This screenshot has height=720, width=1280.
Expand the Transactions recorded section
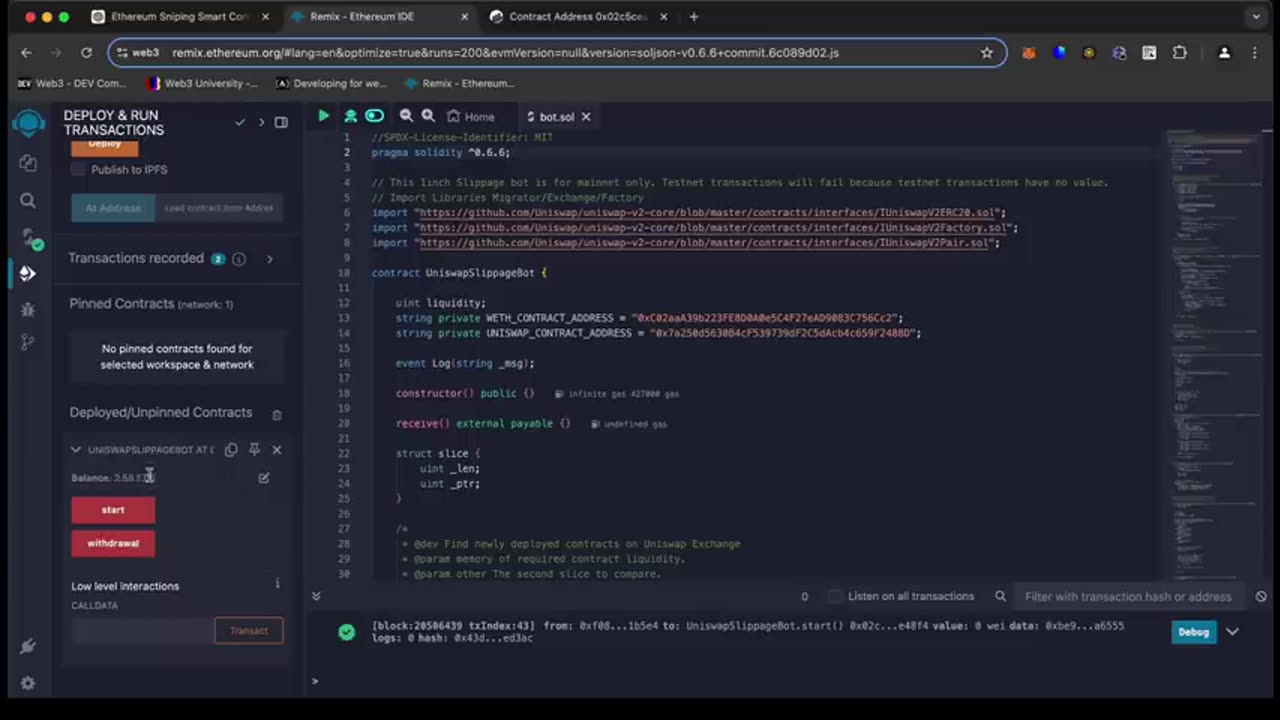click(x=269, y=259)
